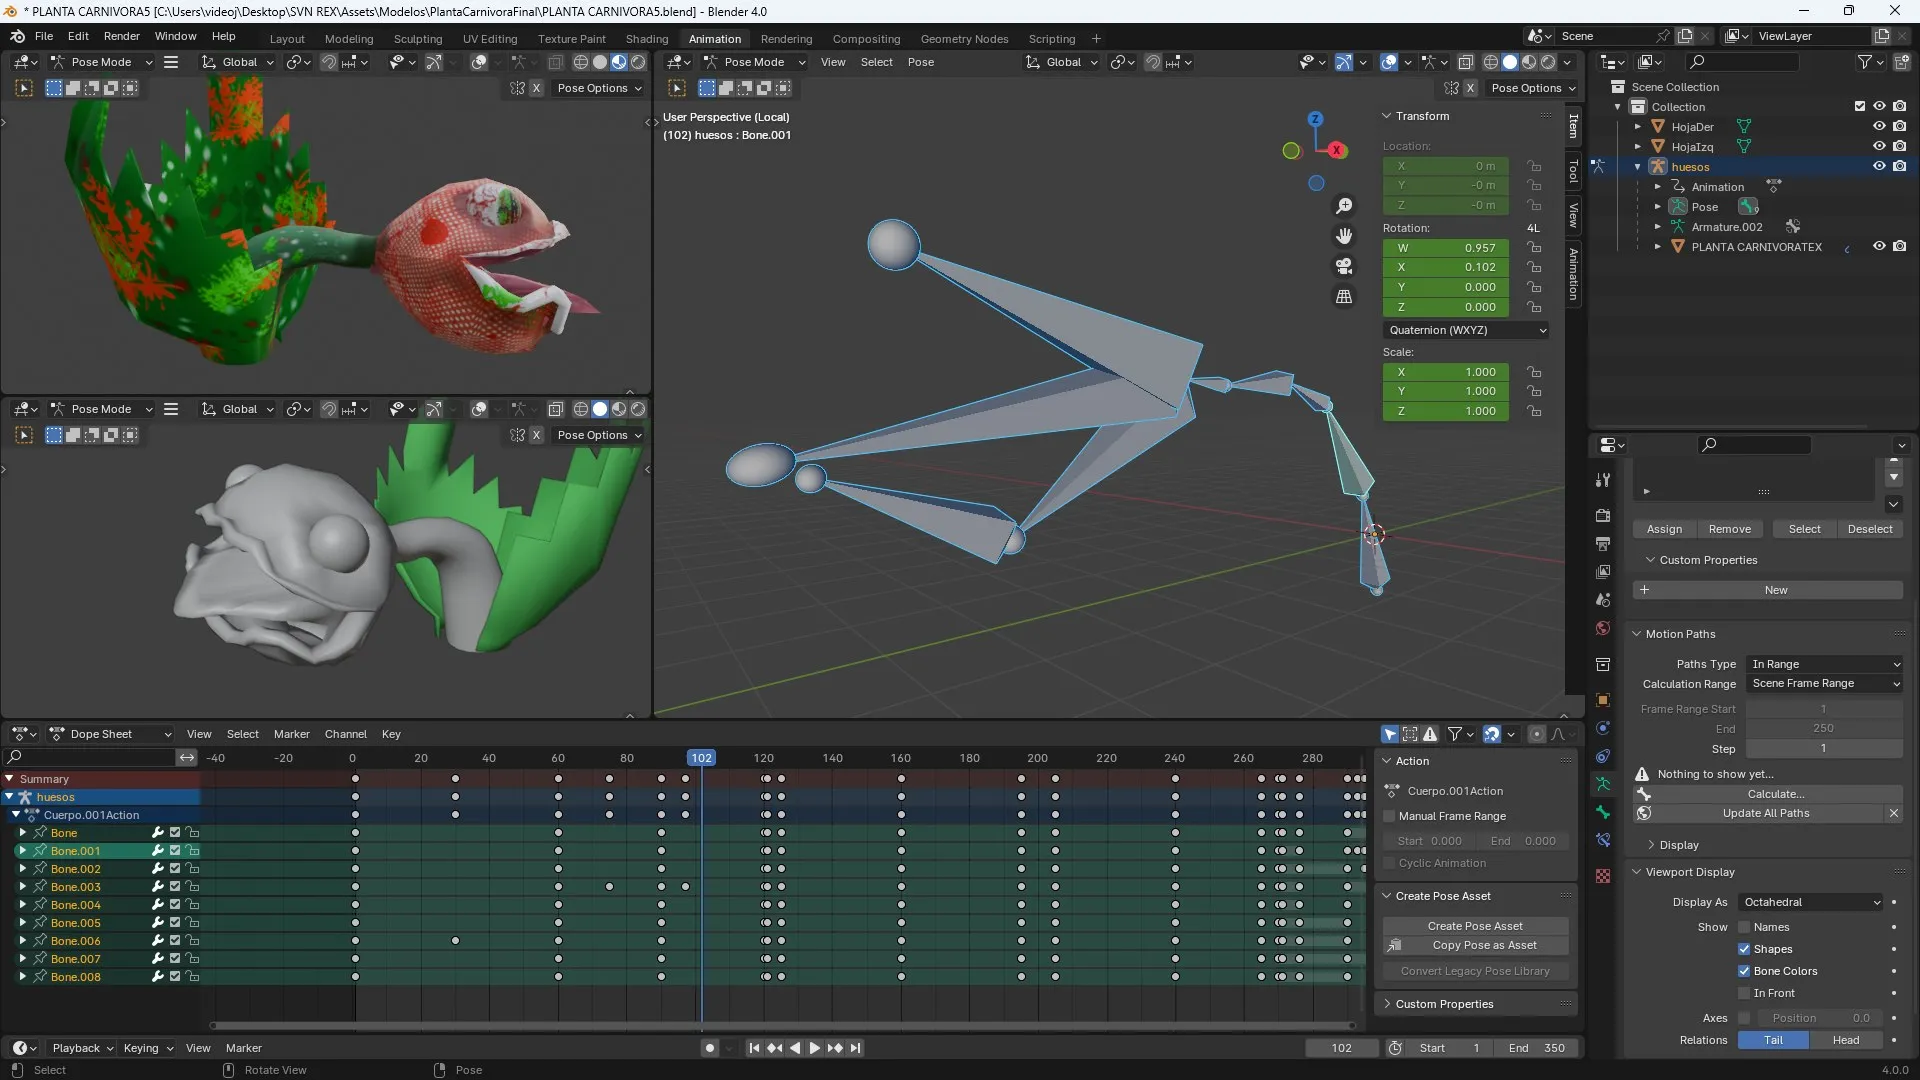The width and height of the screenshot is (1920, 1080).
Task: Open Calculation Range dropdown
Action: point(1825,684)
